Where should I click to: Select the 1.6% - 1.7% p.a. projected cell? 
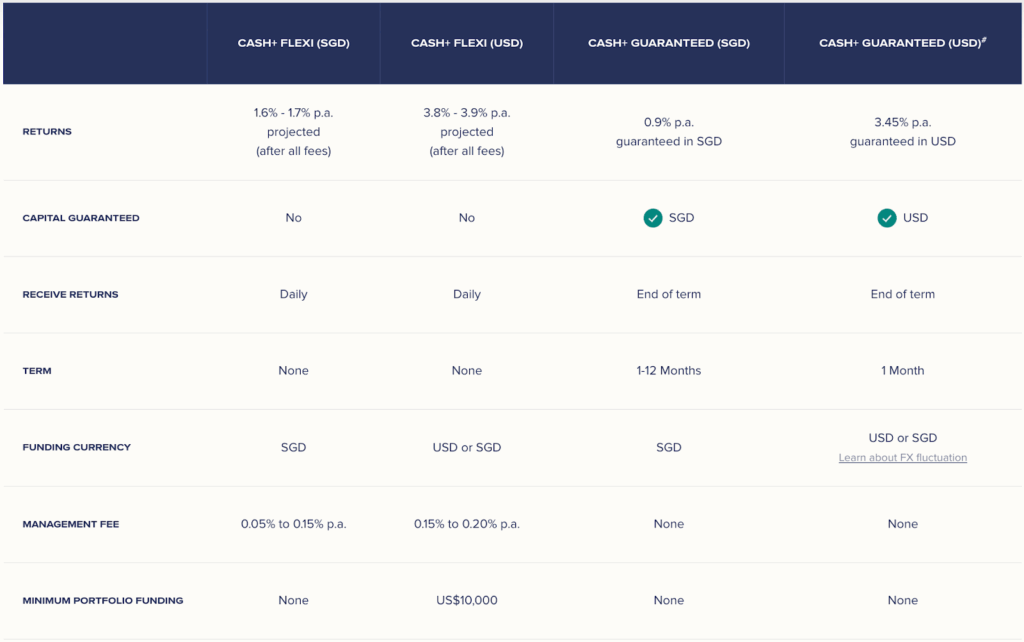[x=293, y=132]
